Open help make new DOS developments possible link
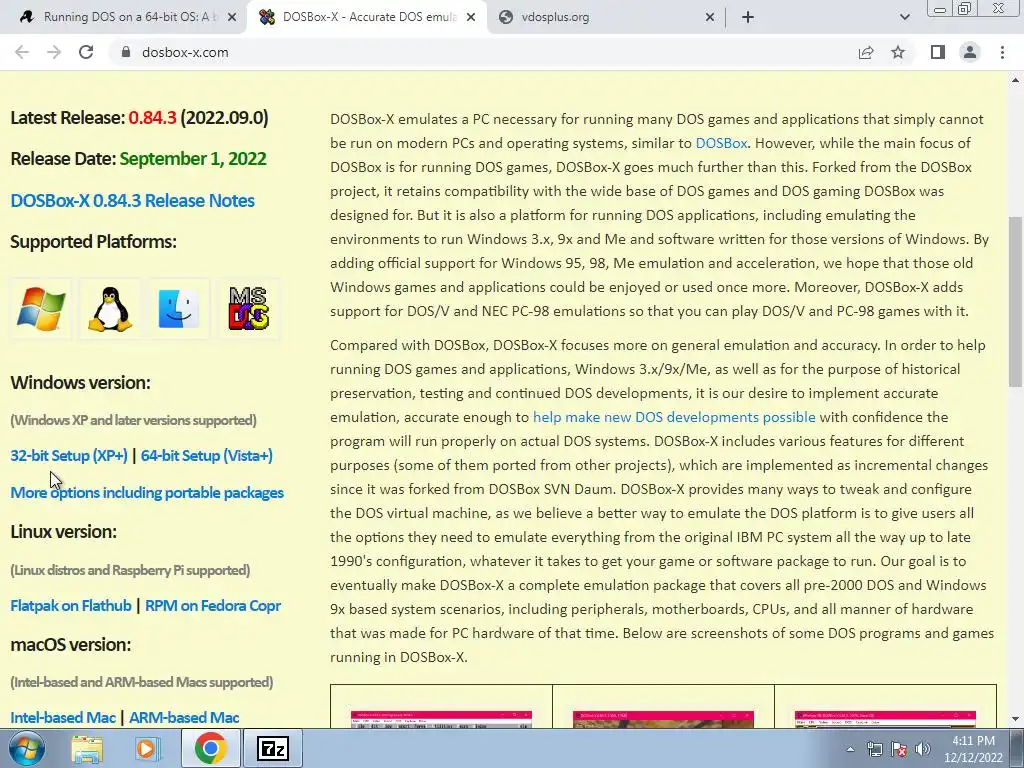The width and height of the screenshot is (1024, 768). point(674,417)
